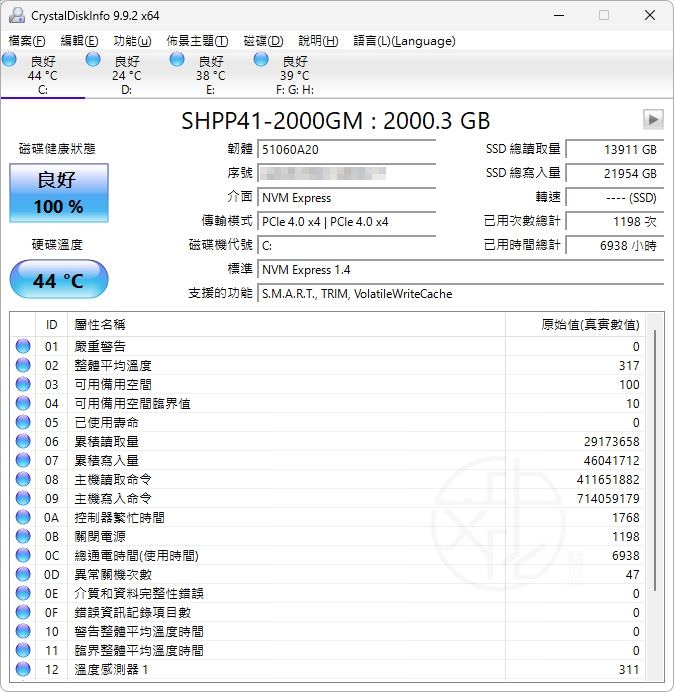Click status icon of row 06 累積讀取量
674x692 pixels.
click(23, 441)
